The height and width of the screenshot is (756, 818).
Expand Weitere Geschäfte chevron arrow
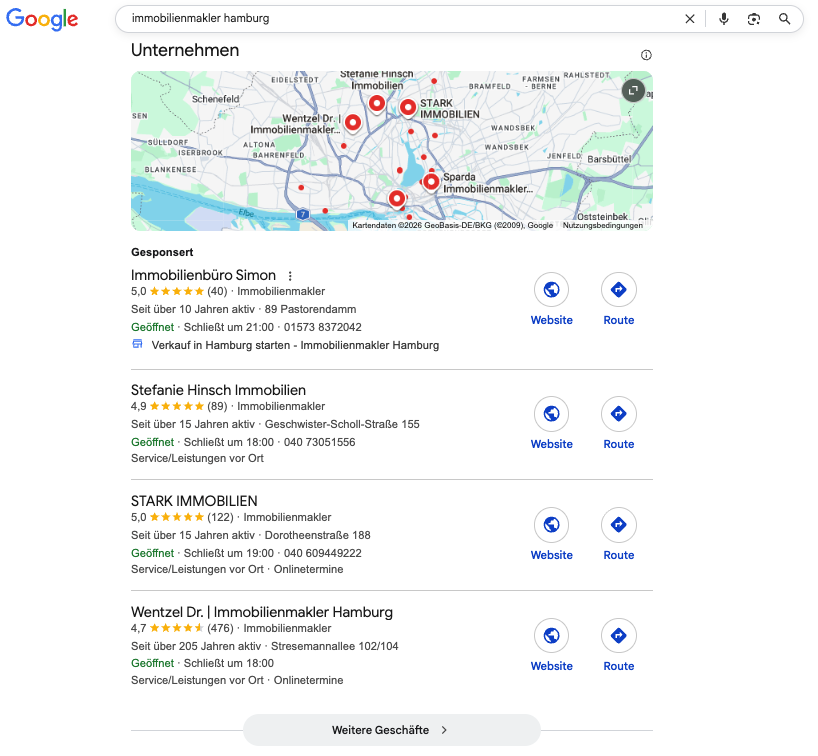(444, 730)
